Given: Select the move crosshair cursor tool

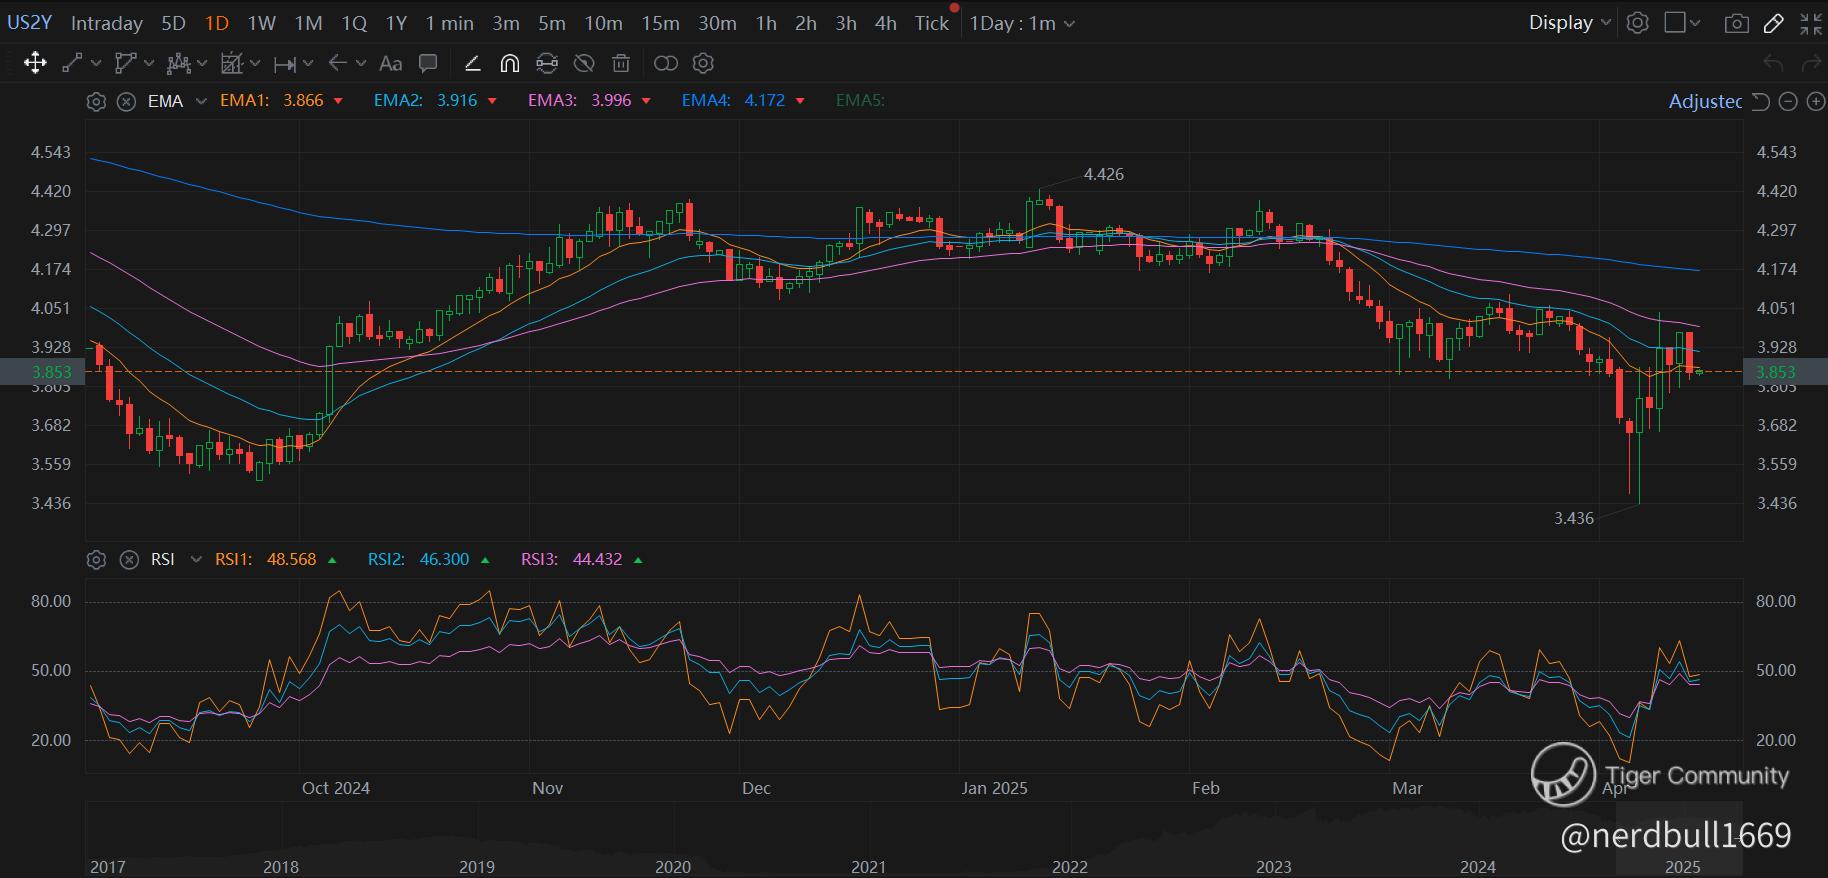Looking at the screenshot, I should pyautogui.click(x=35, y=64).
